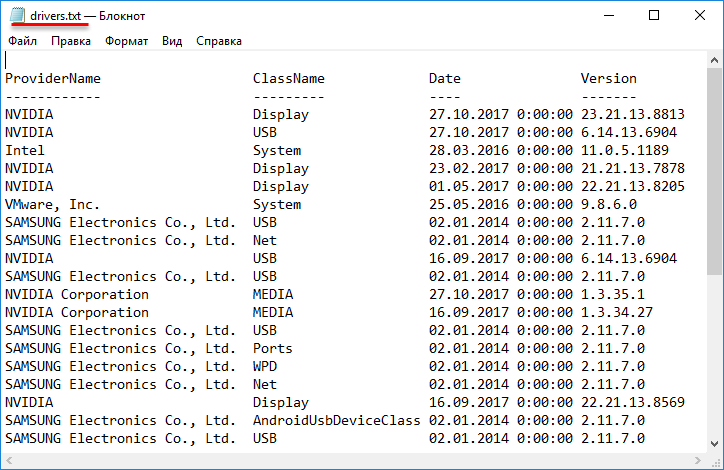
Task: Click date 25.05.2016 0:00:00
Action: 501,204
